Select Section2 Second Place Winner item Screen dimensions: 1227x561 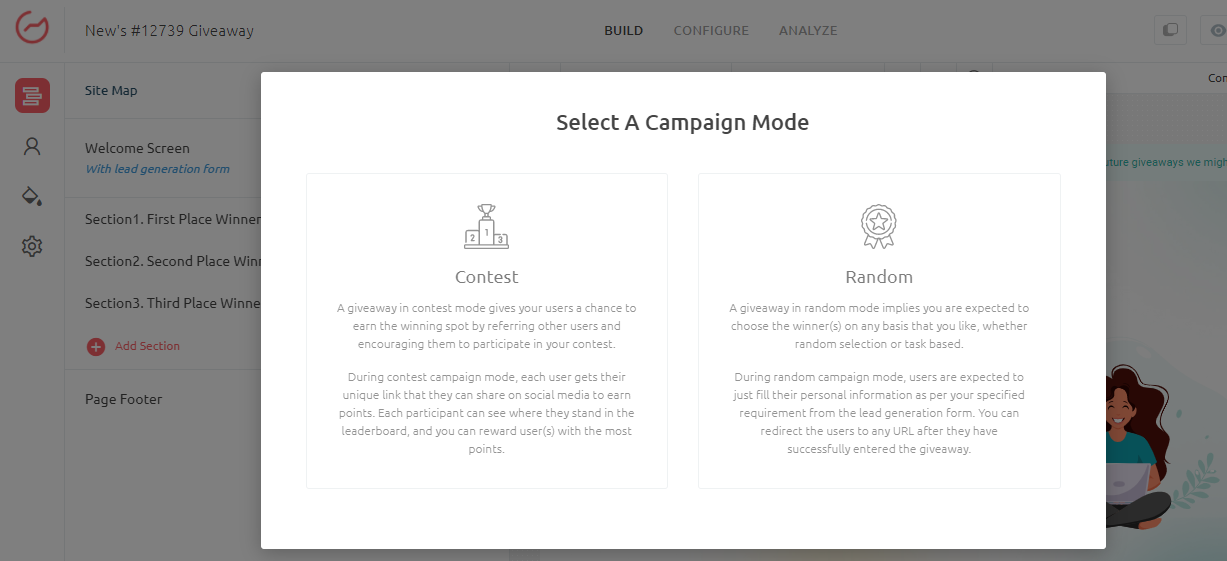tap(172, 261)
